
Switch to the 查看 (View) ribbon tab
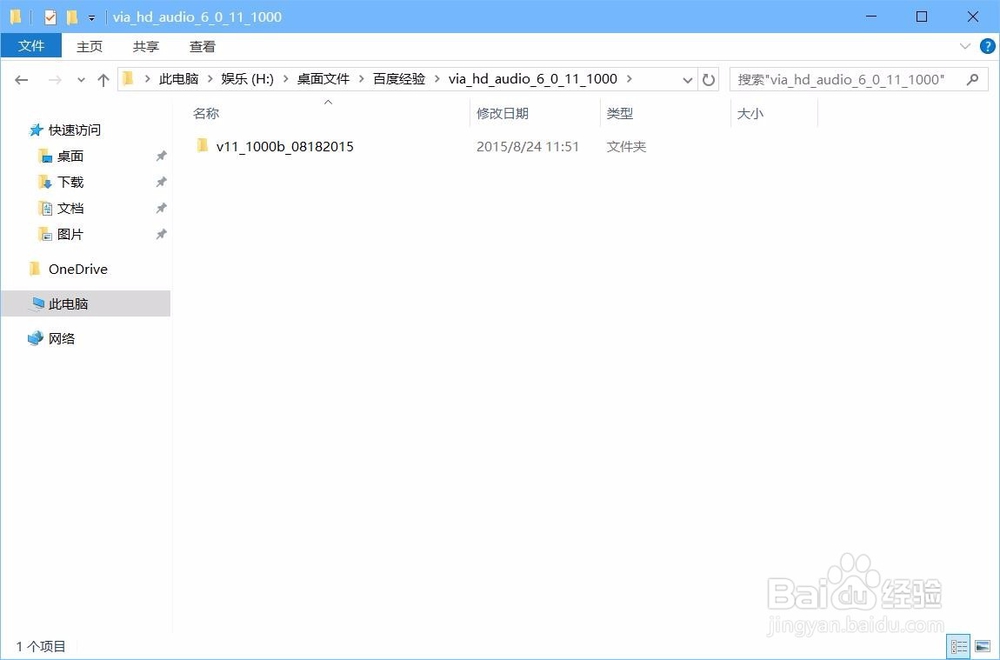pos(201,46)
